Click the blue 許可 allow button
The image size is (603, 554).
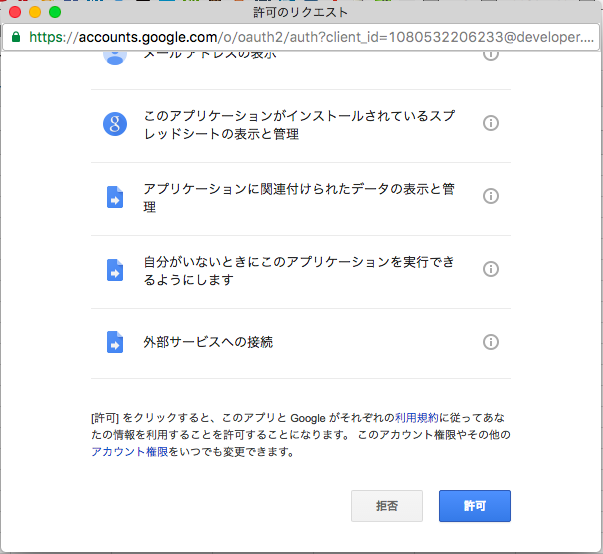point(475,506)
